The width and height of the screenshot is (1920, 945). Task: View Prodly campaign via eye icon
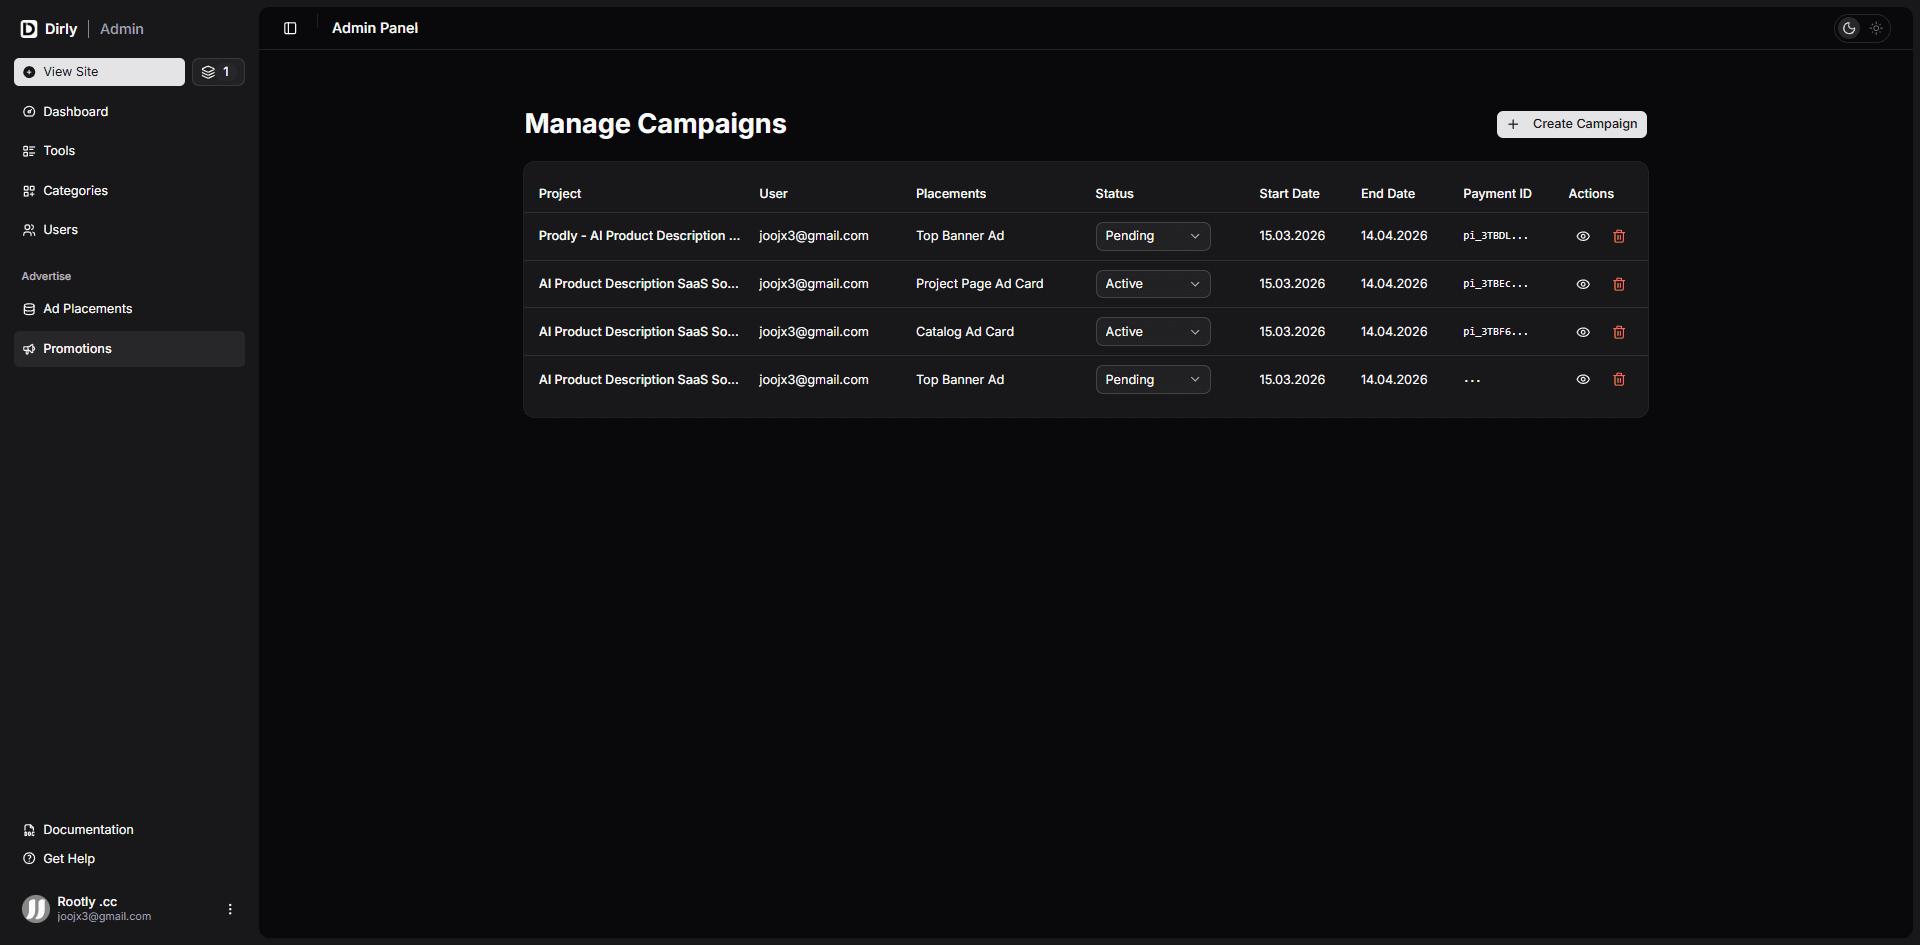click(1583, 236)
